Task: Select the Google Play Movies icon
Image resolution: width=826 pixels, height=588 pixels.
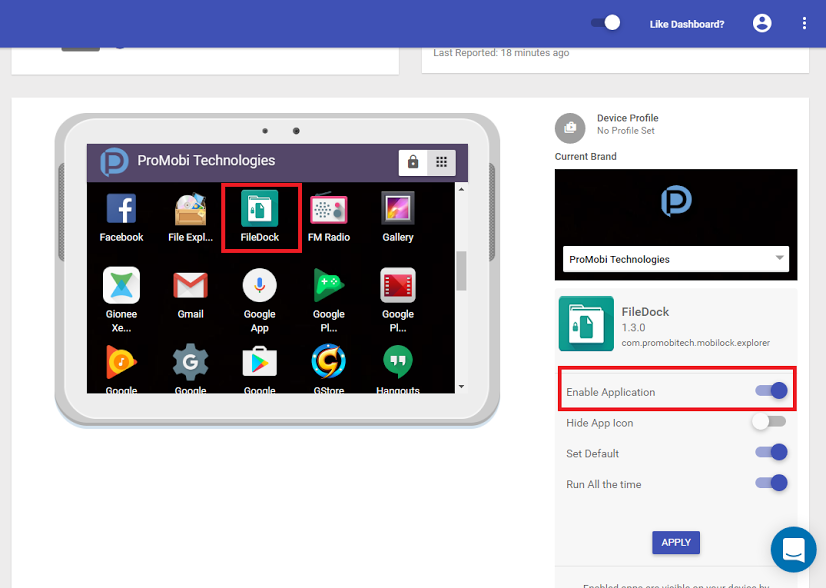Action: [x=398, y=285]
